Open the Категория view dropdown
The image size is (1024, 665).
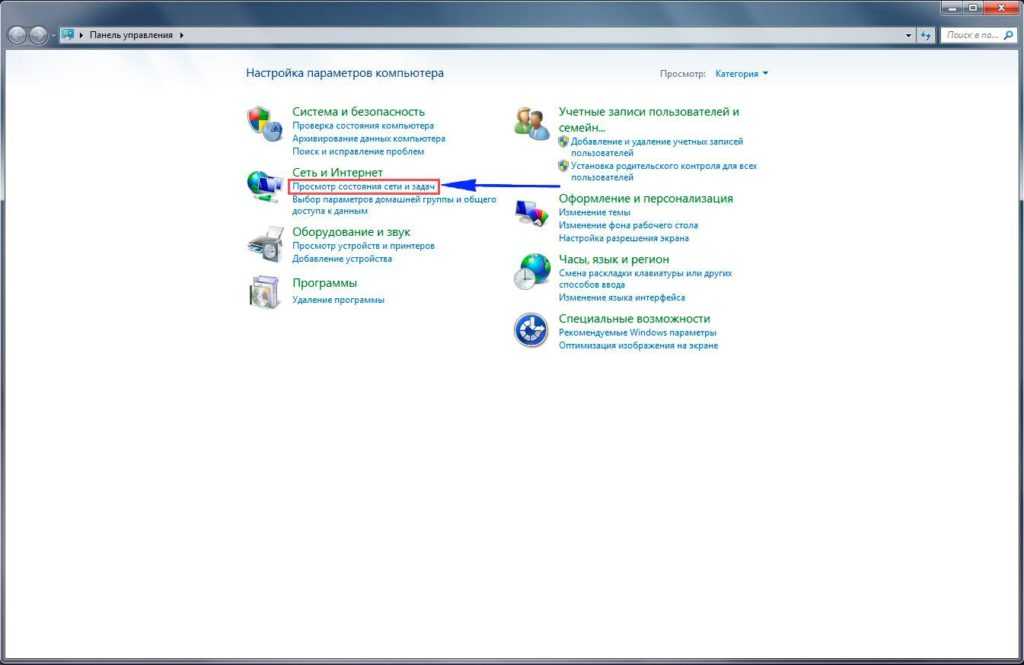(742, 74)
